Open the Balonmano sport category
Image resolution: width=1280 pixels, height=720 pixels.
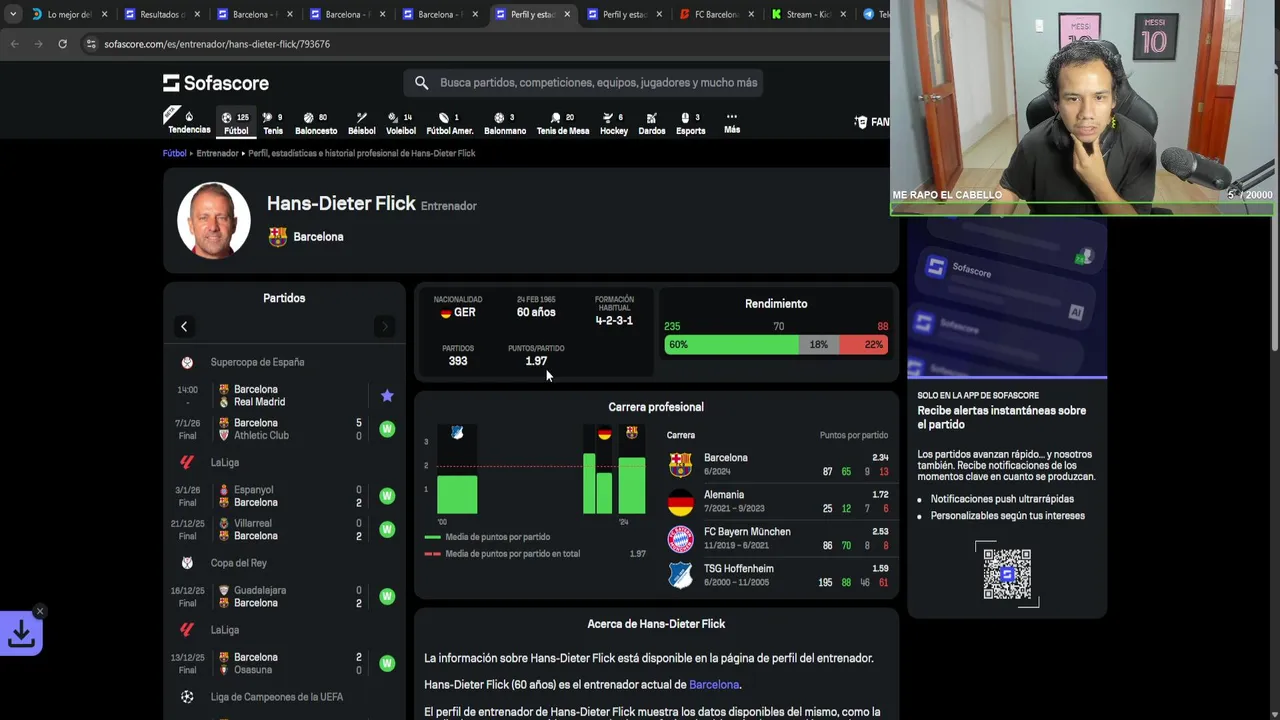pos(505,122)
